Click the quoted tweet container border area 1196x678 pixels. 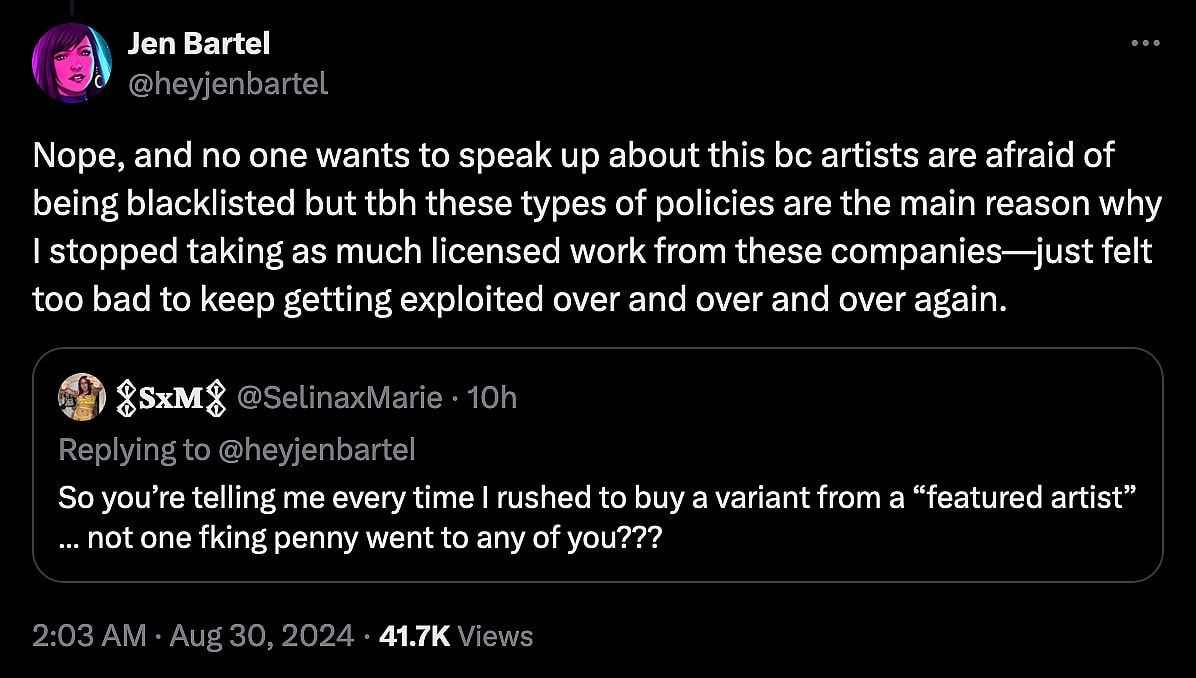pyautogui.click(x=598, y=352)
